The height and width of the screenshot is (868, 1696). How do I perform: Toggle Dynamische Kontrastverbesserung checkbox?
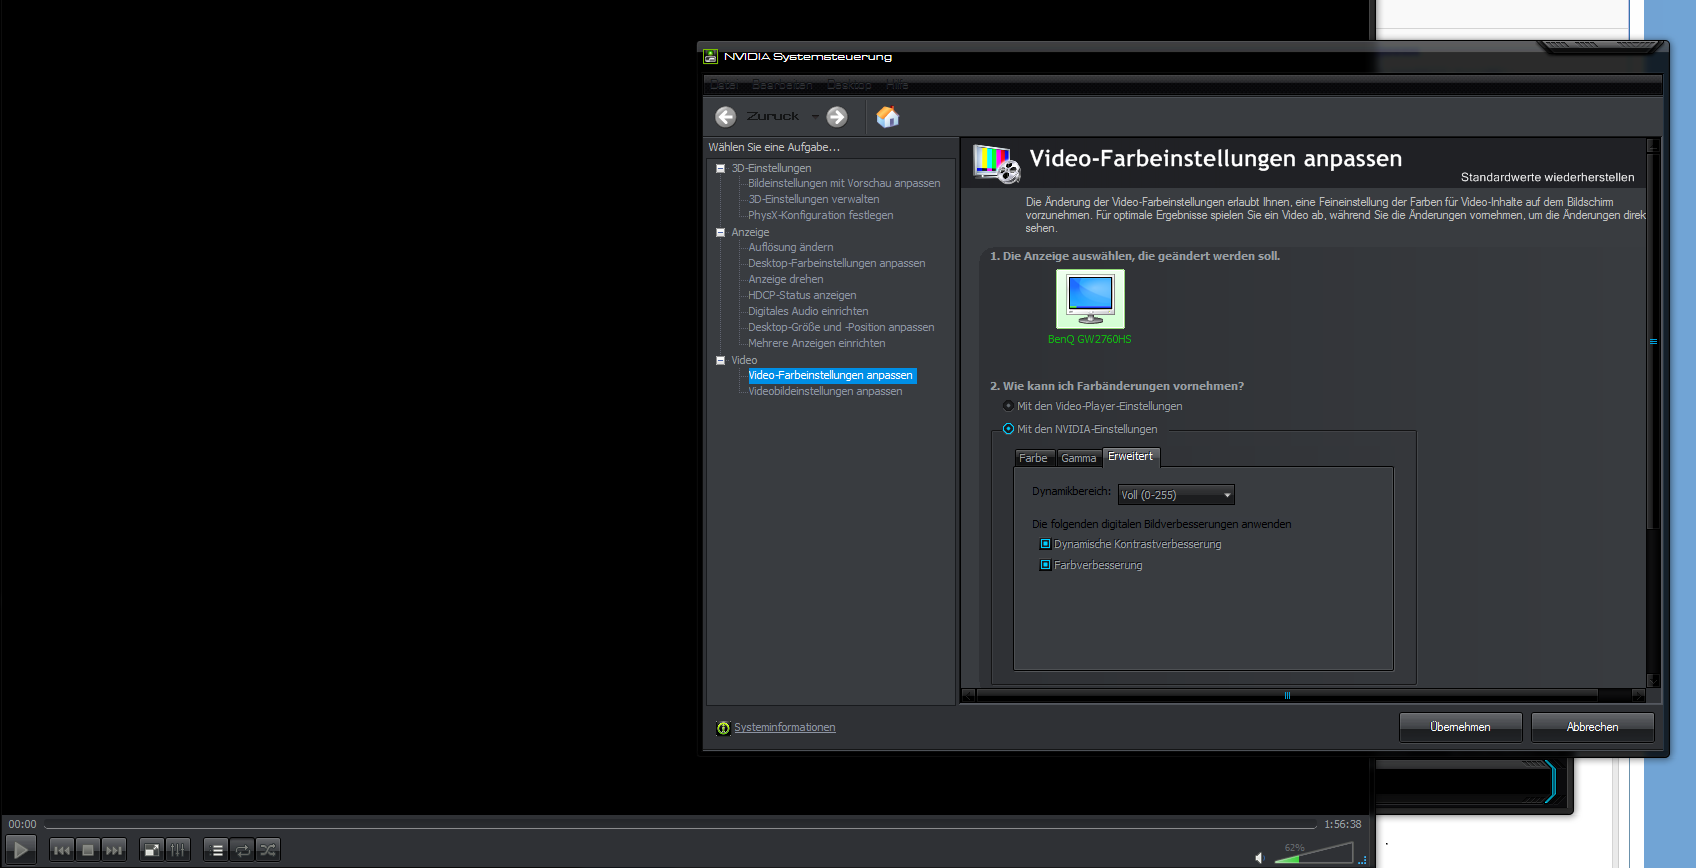point(1045,544)
